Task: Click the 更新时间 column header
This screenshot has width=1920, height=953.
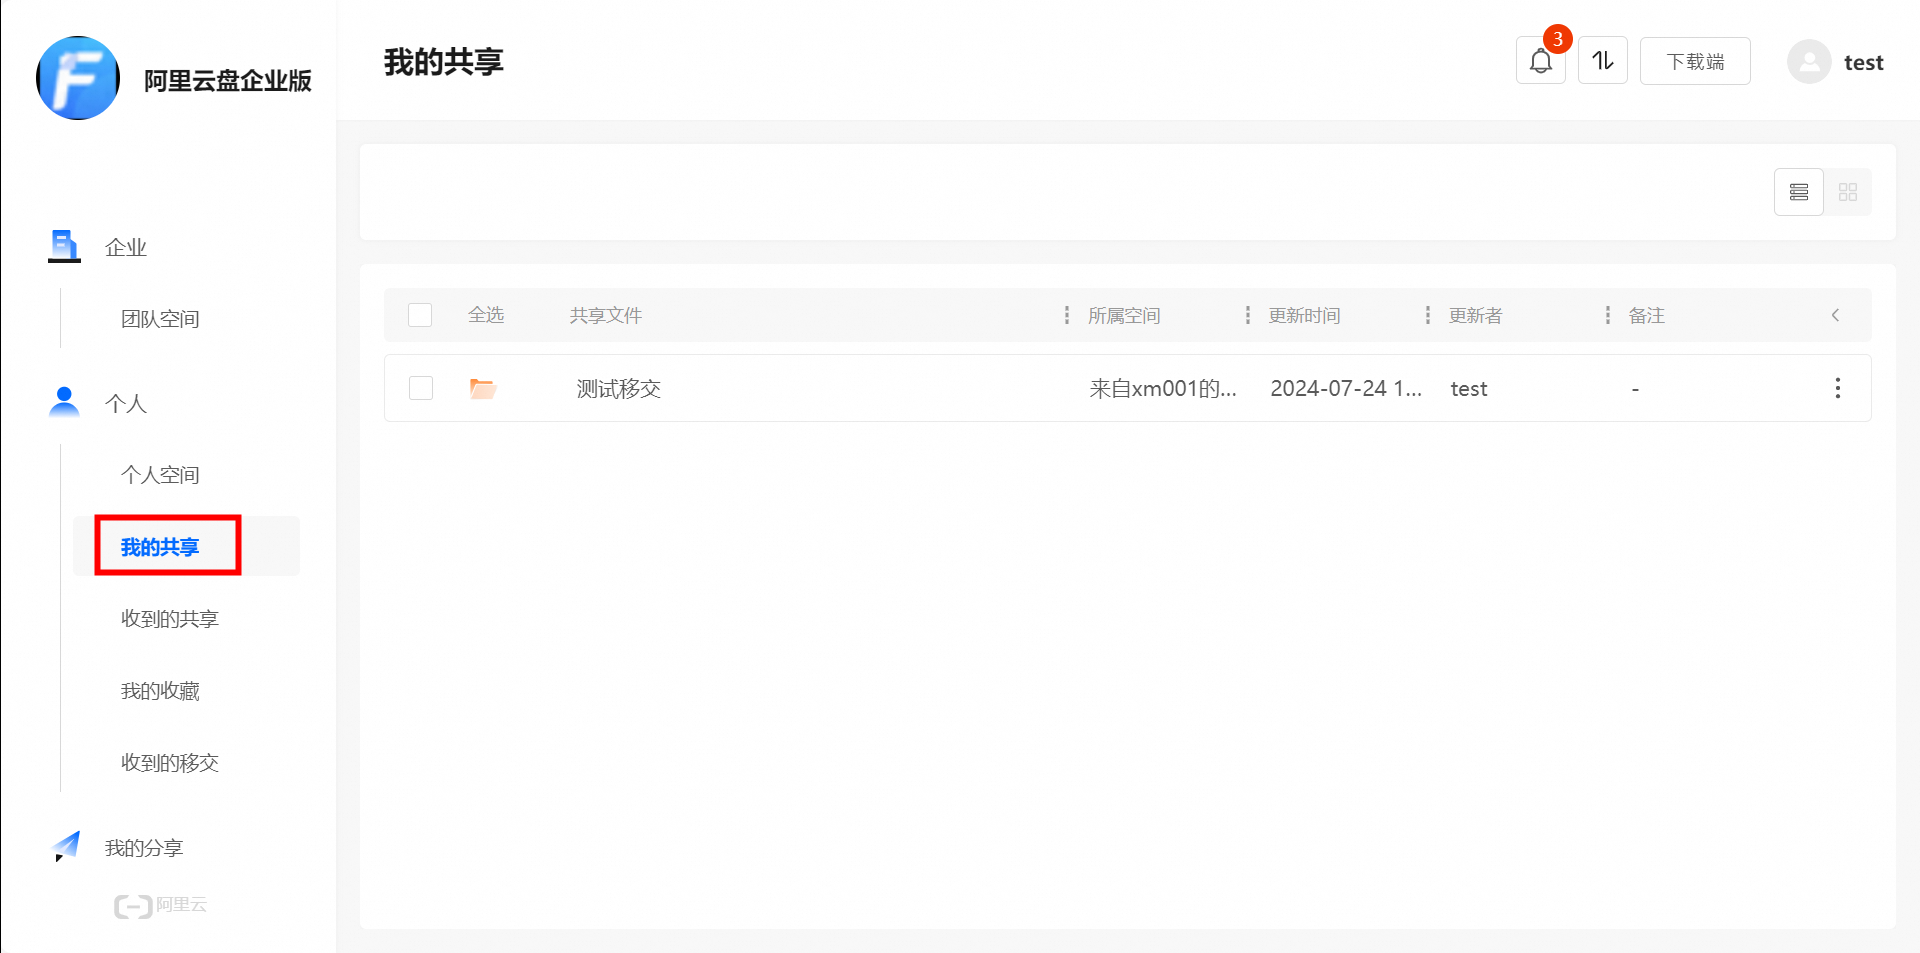Action: pyautogui.click(x=1304, y=315)
